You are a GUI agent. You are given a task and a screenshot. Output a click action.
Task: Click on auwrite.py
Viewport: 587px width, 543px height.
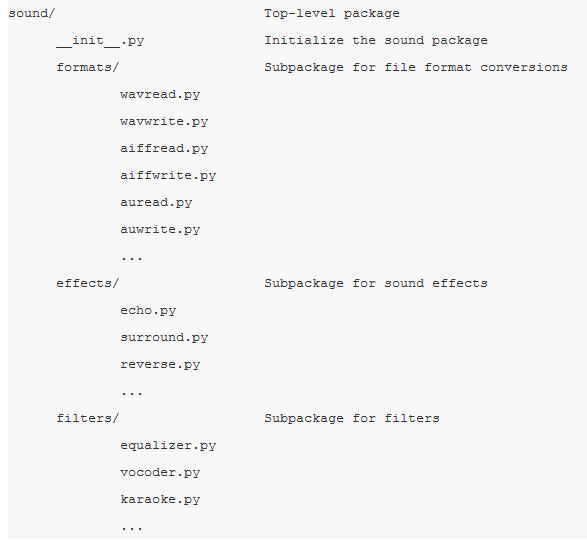[x=160, y=229]
